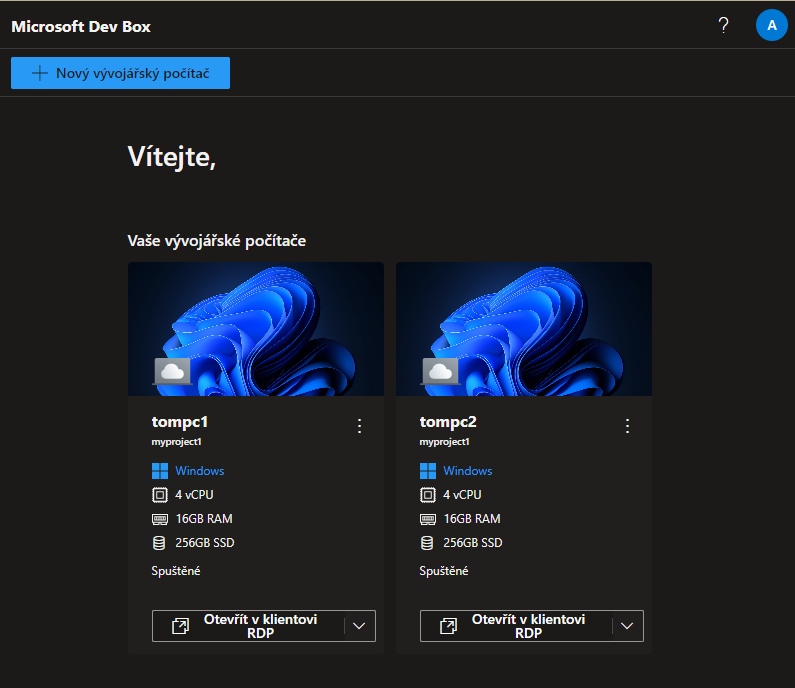Viewport: 795px width, 688px height.
Task: Click the vCPU chip icon on tompc1
Action: click(x=160, y=495)
